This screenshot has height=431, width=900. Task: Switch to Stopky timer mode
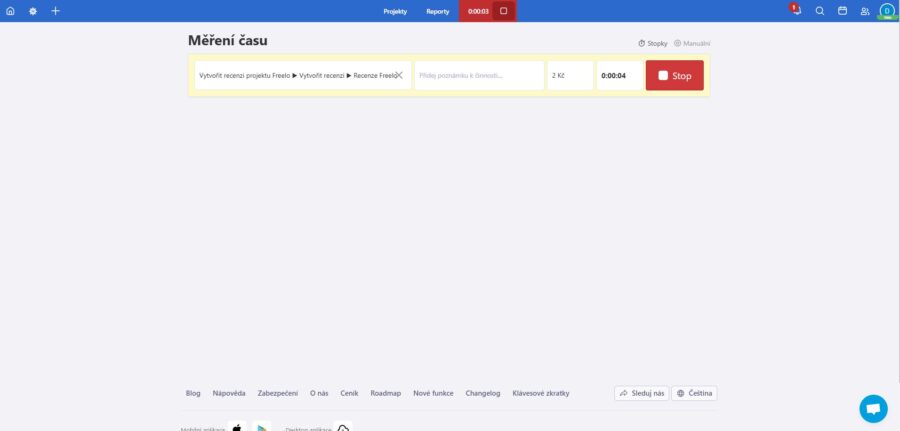click(653, 44)
